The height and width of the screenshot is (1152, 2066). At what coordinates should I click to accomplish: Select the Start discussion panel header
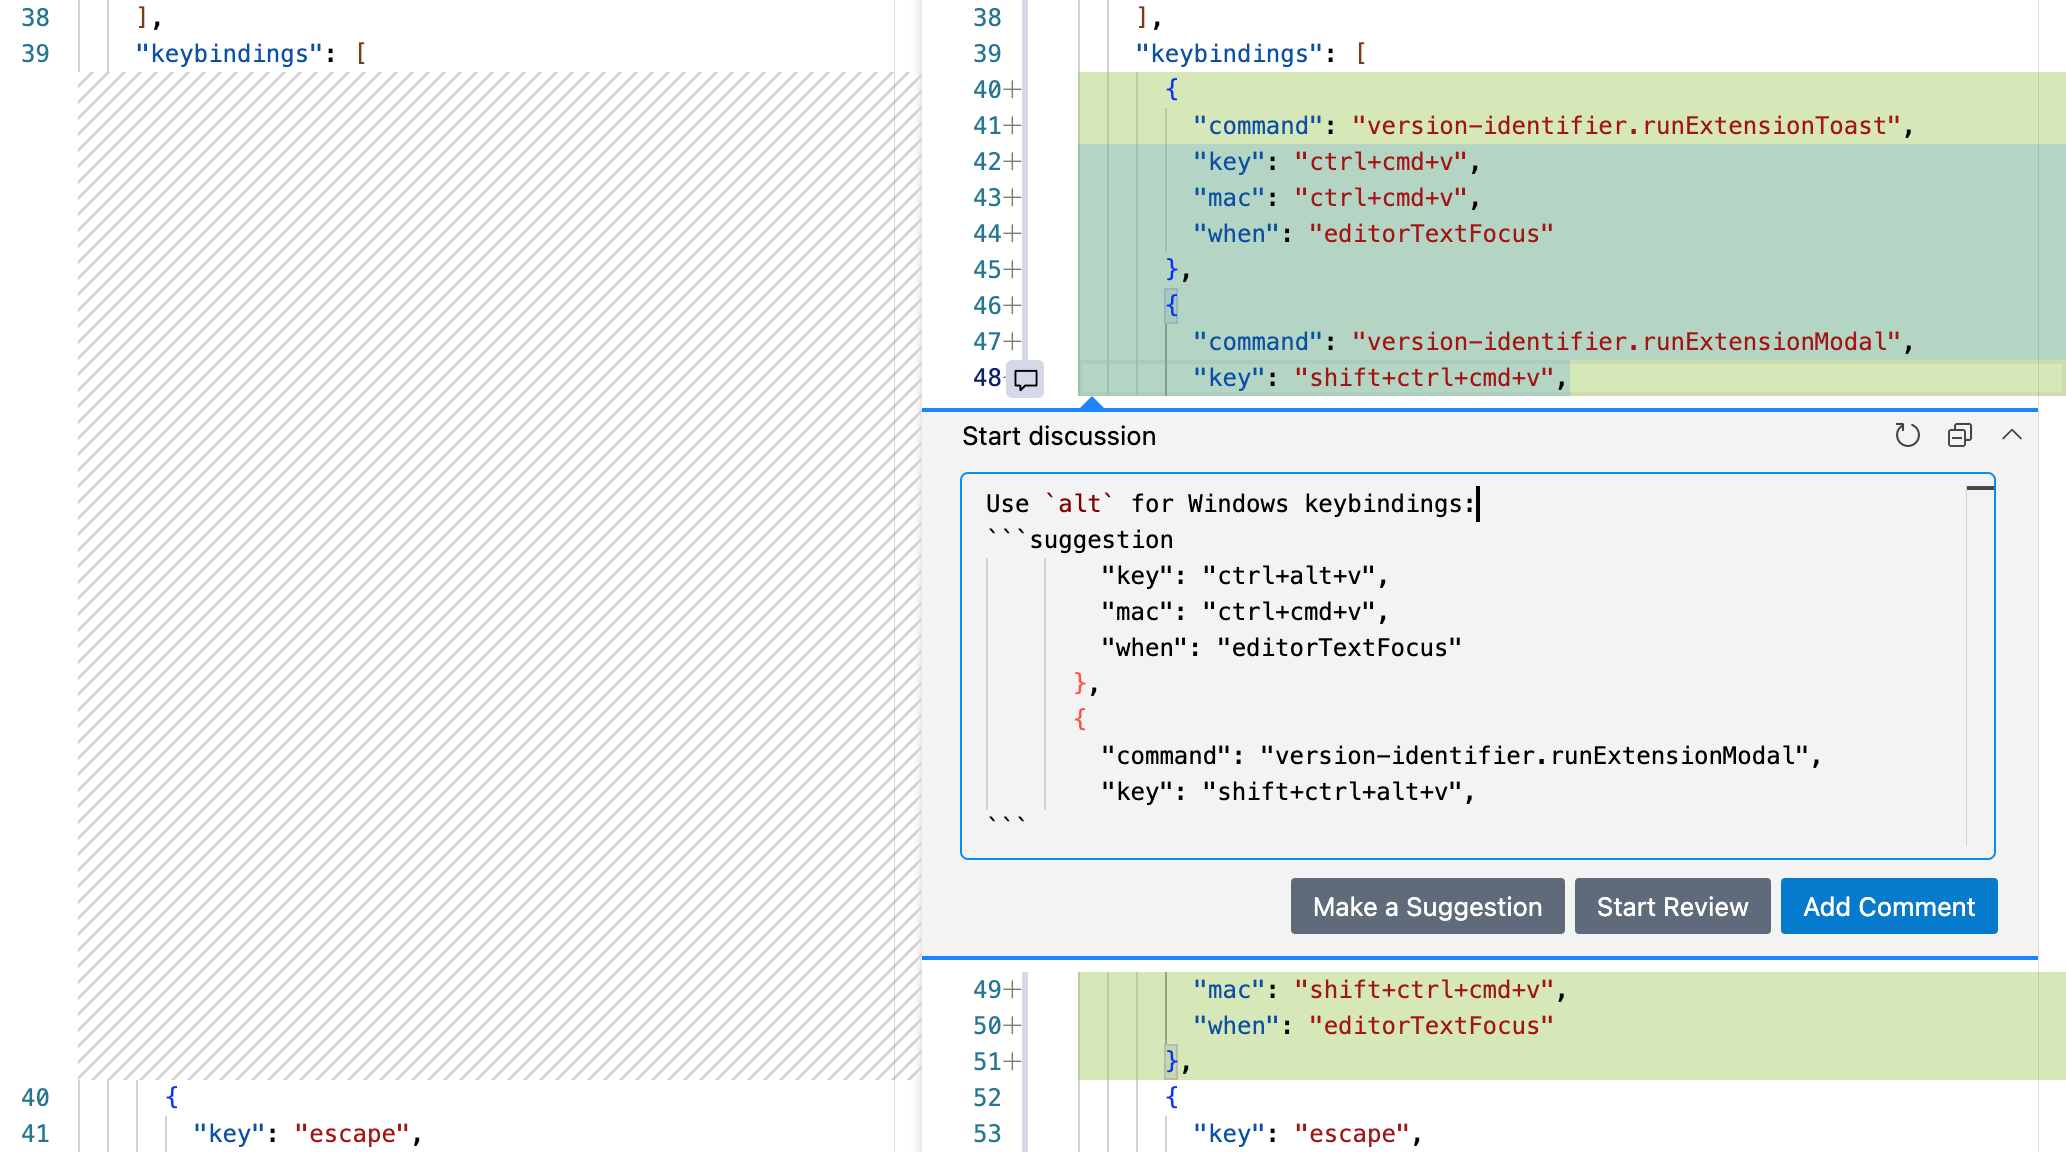point(1056,437)
